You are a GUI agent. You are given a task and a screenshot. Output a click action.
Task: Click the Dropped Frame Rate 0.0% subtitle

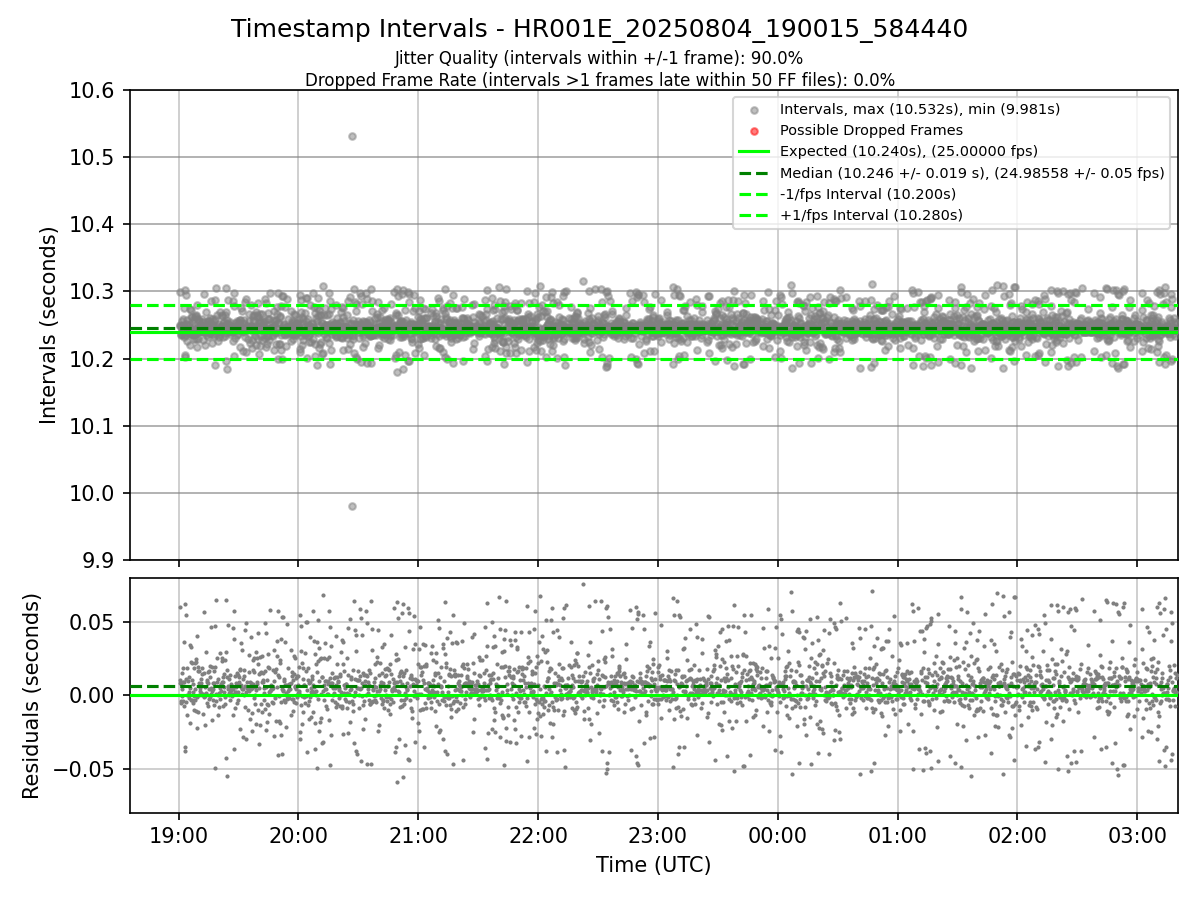point(599,80)
